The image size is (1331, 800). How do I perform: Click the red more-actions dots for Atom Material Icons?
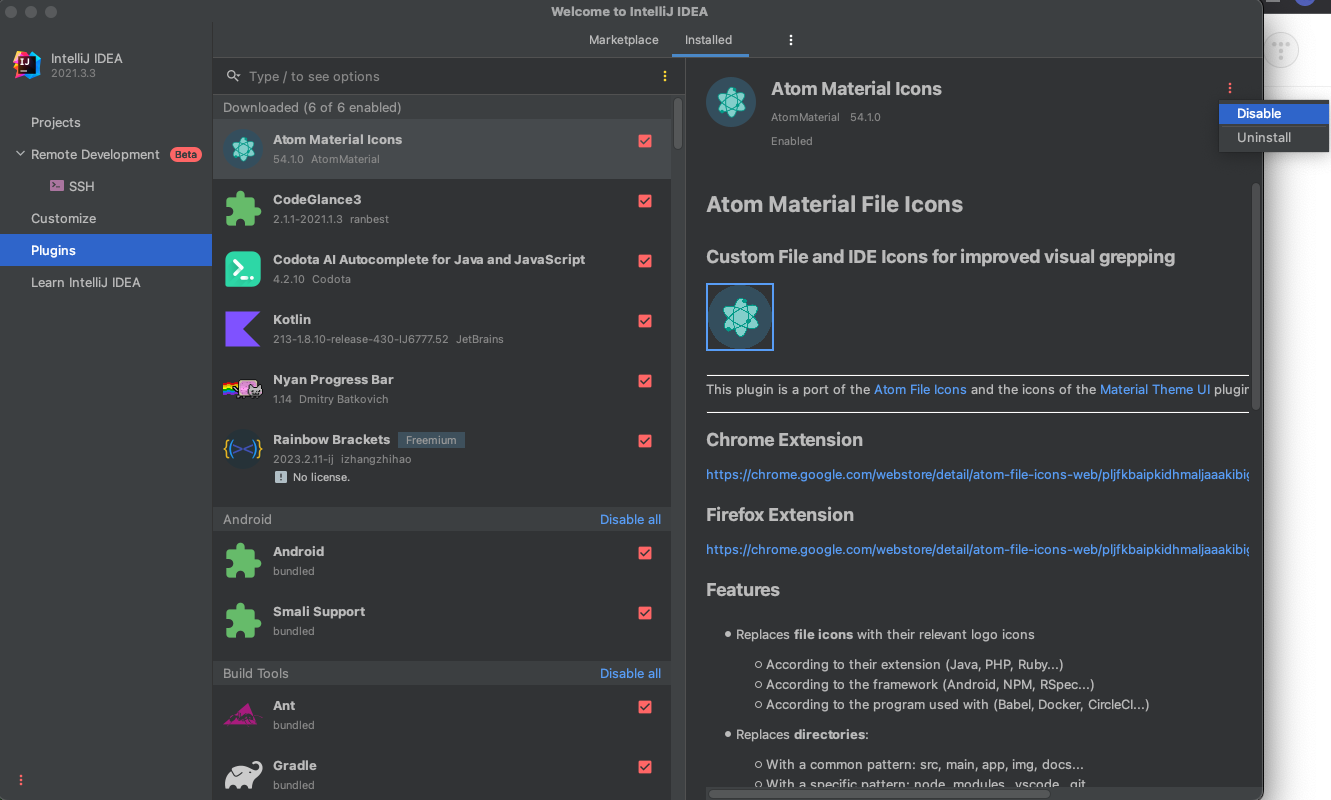pos(1229,88)
